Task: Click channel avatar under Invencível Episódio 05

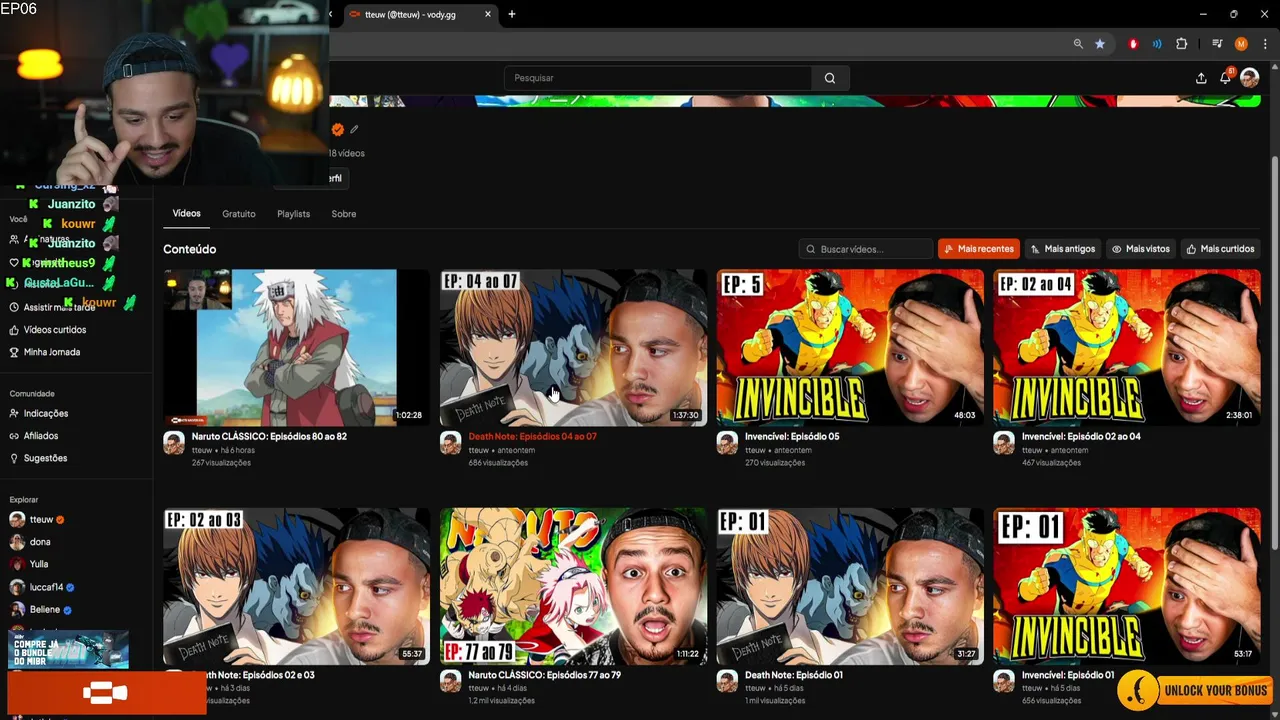Action: [727, 443]
